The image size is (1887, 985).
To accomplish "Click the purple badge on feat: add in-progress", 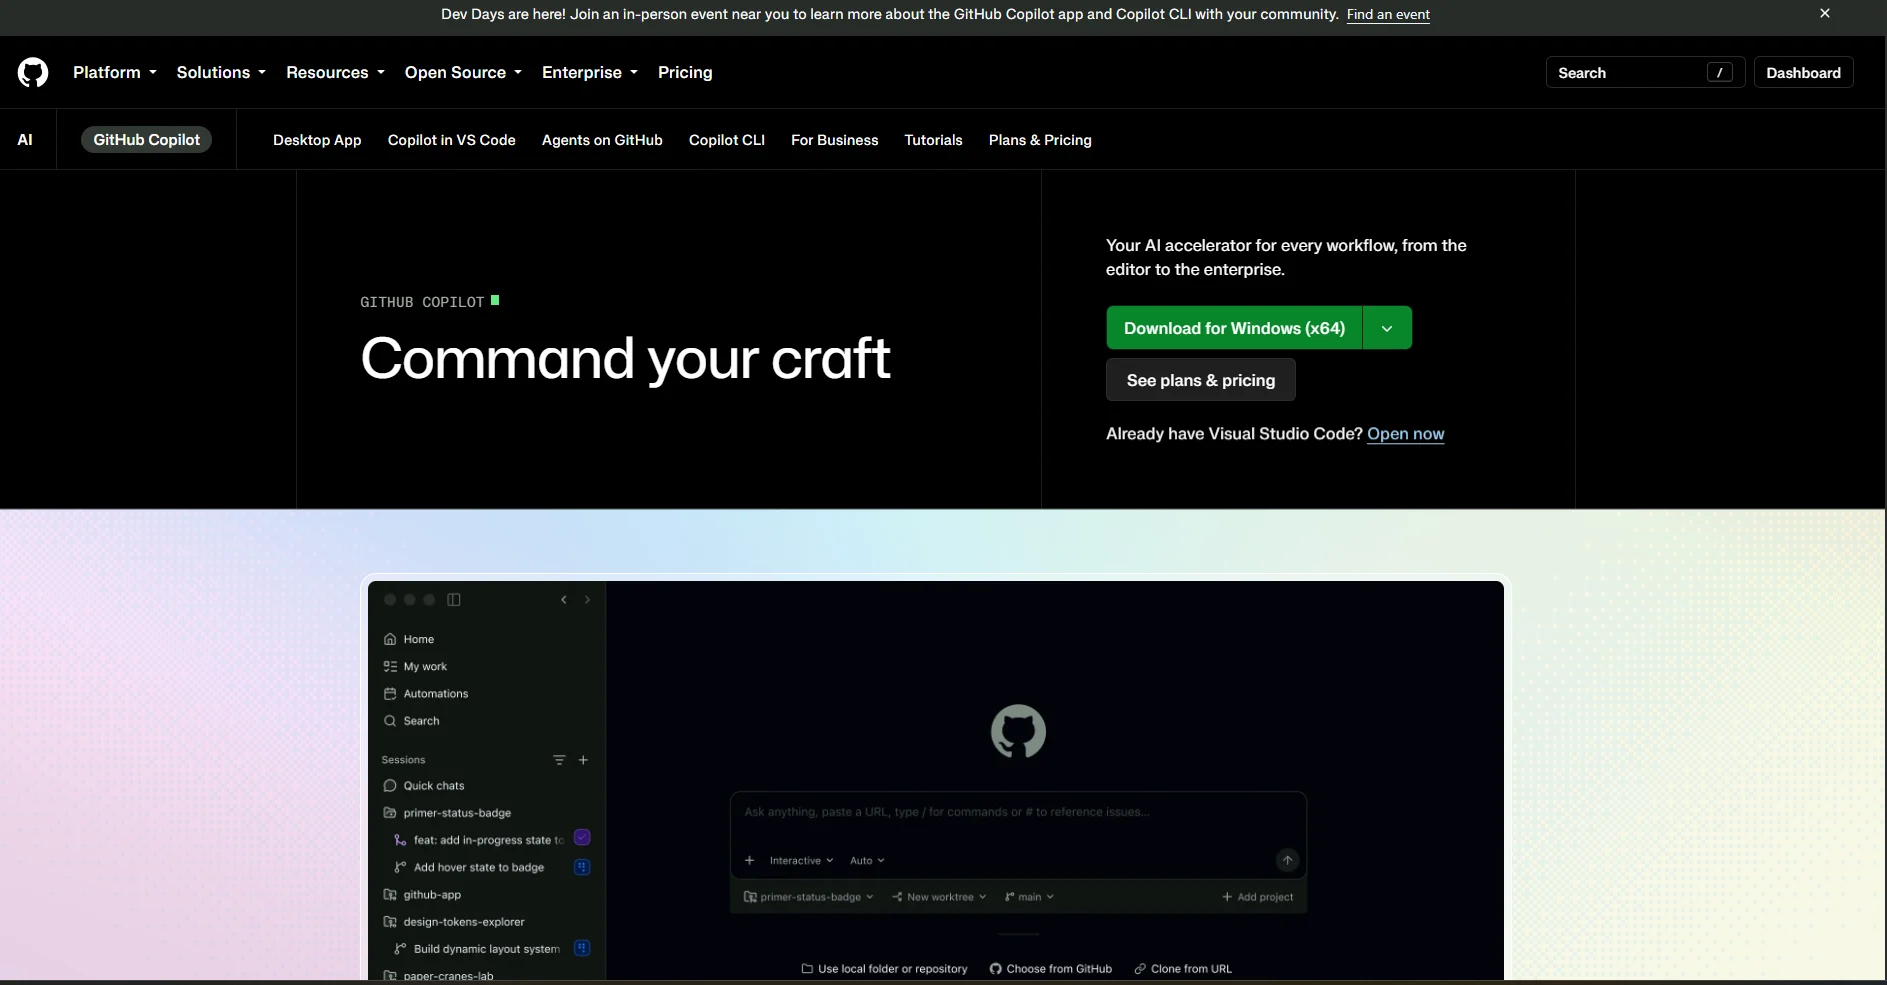I will click(x=582, y=838).
